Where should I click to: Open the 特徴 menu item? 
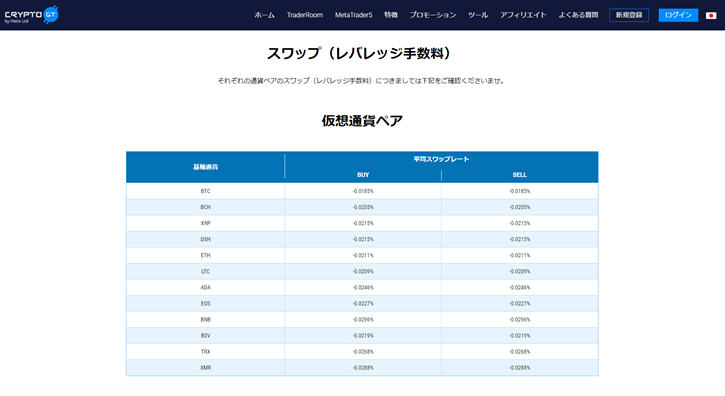[391, 15]
